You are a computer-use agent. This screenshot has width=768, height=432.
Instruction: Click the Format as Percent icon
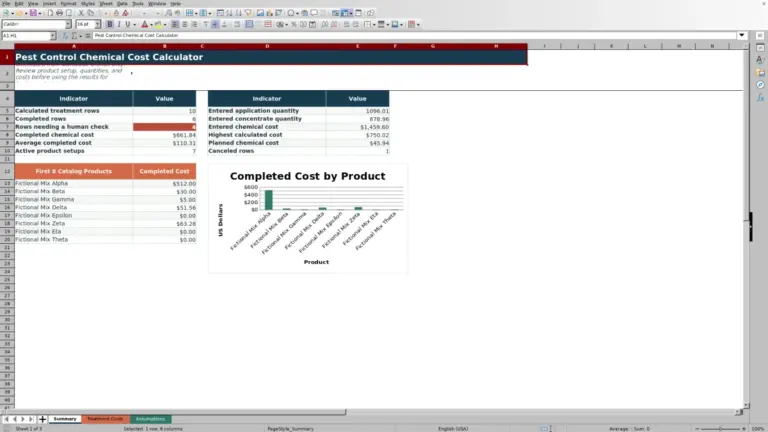pyautogui.click(x=293, y=24)
